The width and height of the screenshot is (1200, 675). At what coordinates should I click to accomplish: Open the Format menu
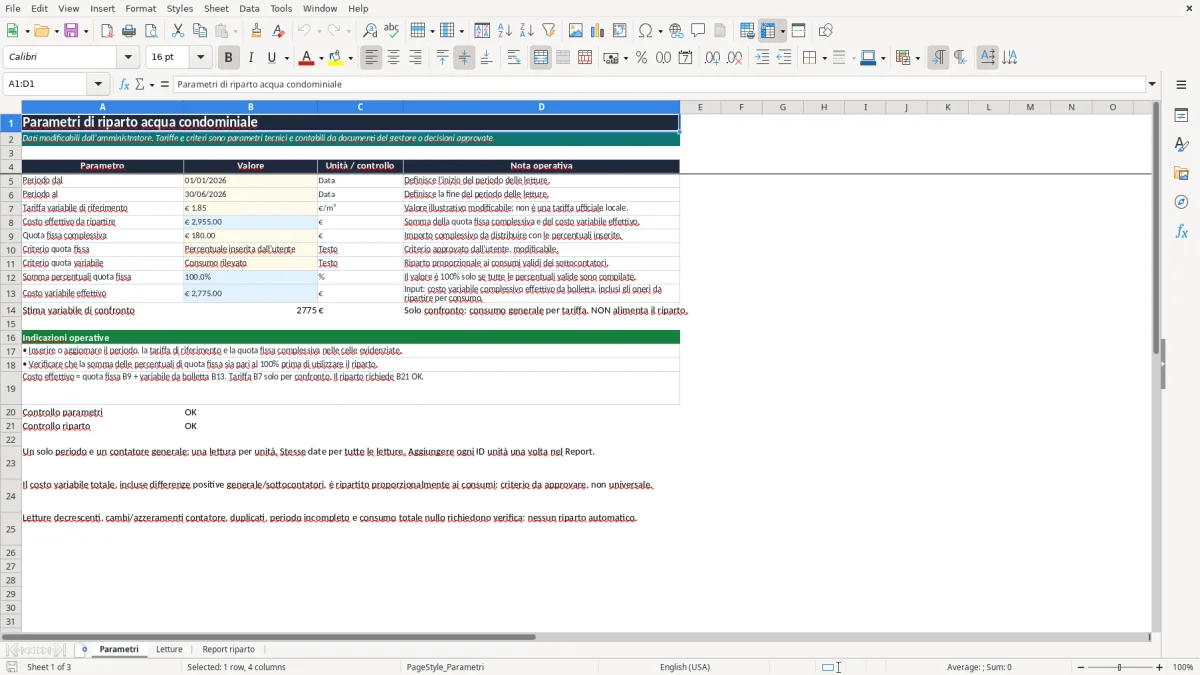pyautogui.click(x=140, y=8)
